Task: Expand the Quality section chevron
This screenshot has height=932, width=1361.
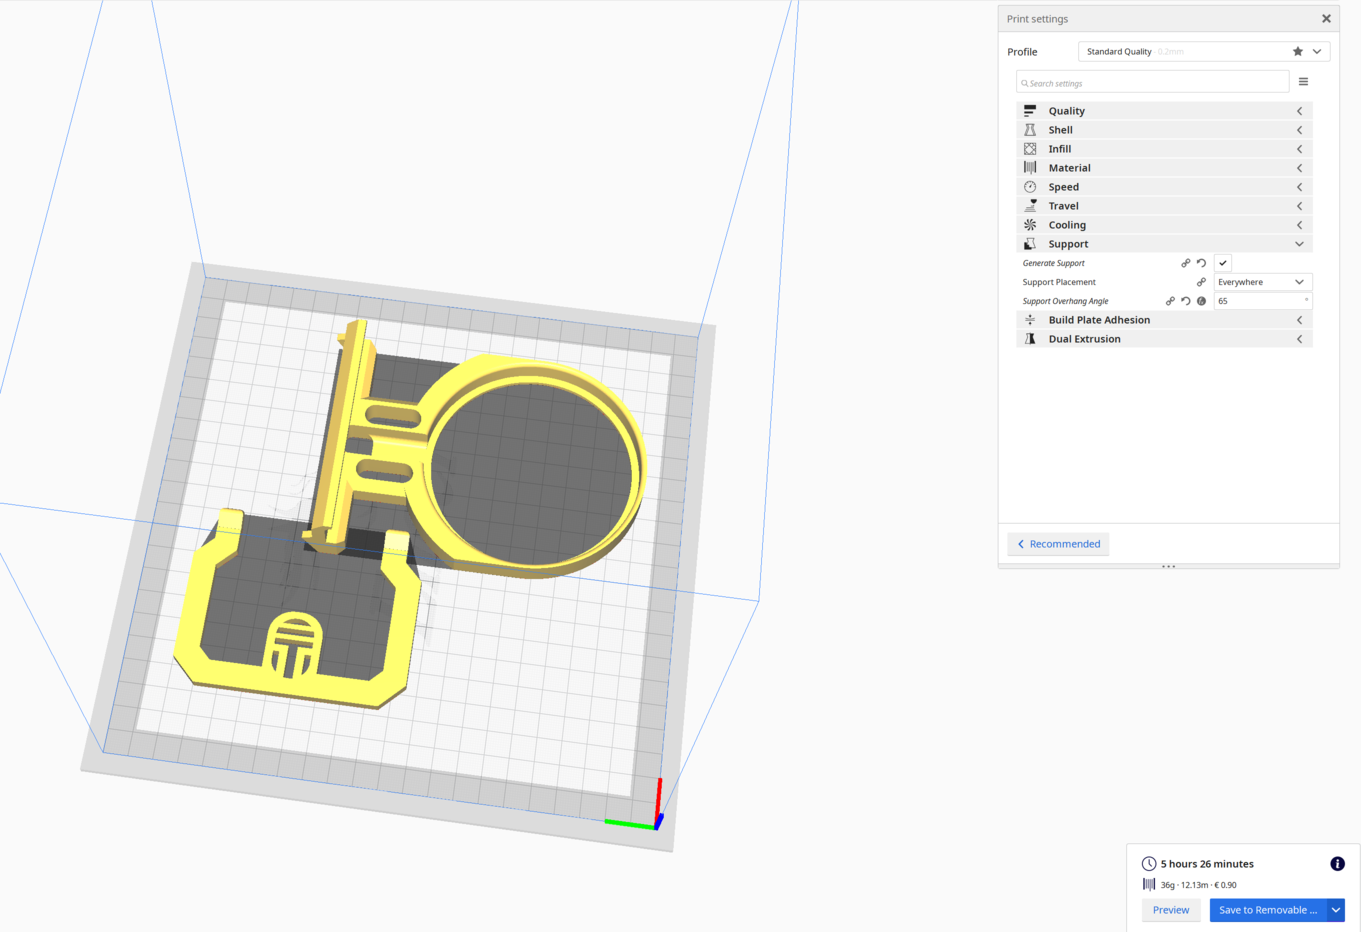Action: click(1300, 111)
